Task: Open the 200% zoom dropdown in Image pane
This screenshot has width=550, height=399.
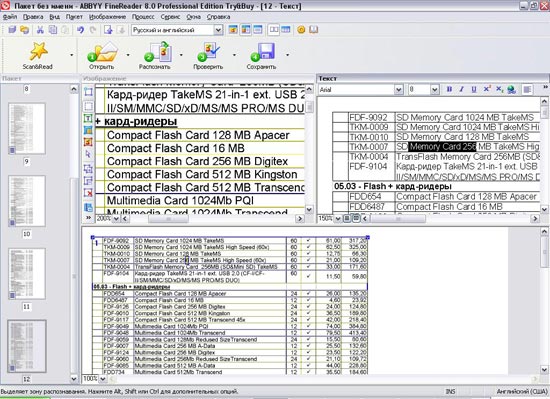Action: click(x=116, y=219)
